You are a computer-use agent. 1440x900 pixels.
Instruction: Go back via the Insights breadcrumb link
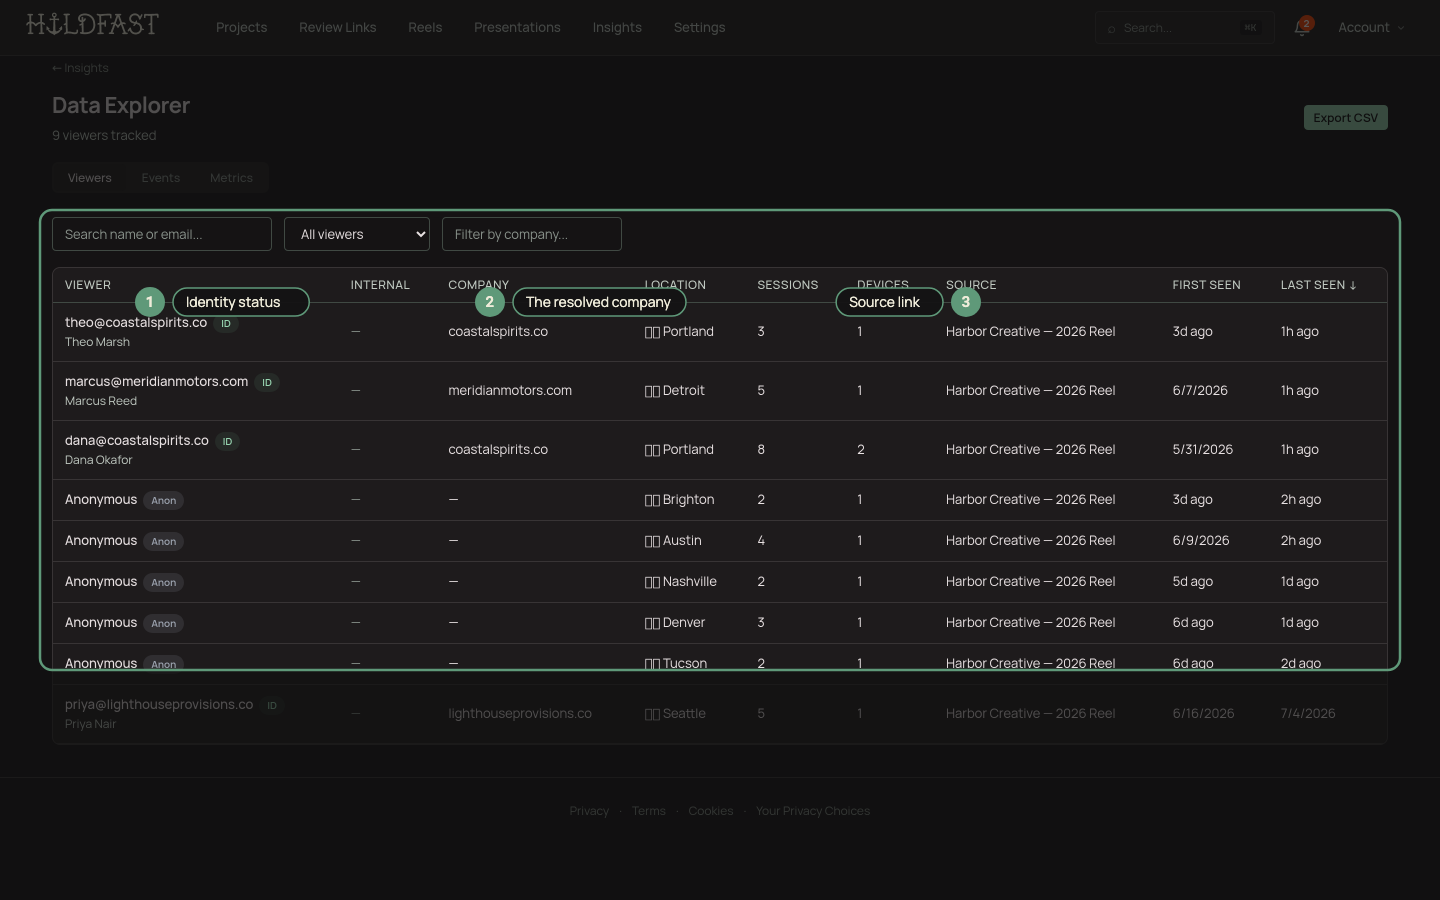tap(80, 68)
